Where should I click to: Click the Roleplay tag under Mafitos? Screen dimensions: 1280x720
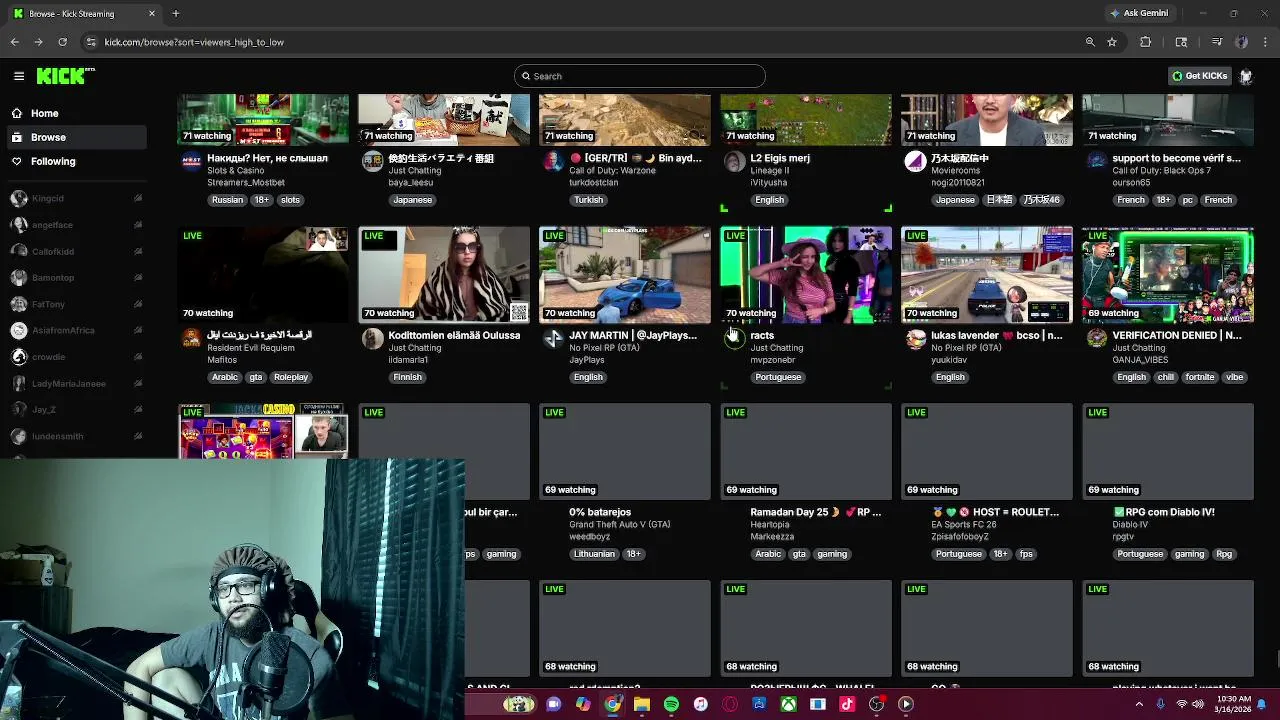[291, 377]
